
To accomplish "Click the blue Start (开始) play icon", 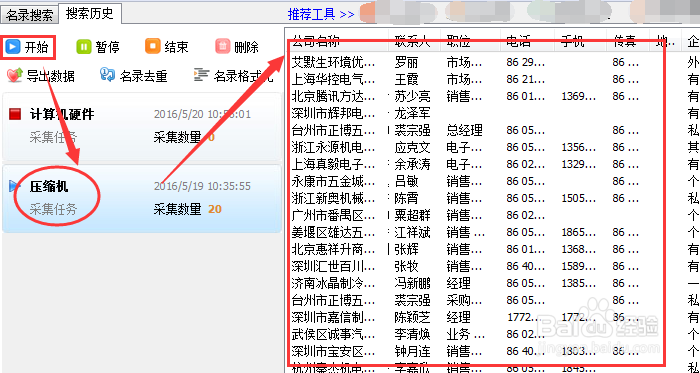I will (13, 46).
